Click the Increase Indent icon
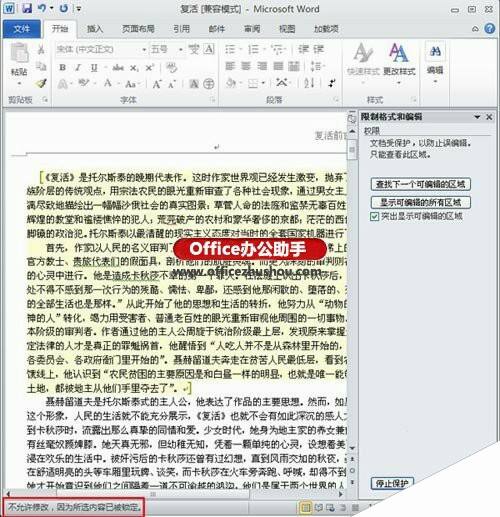This screenshot has height=517, width=500. (319, 50)
